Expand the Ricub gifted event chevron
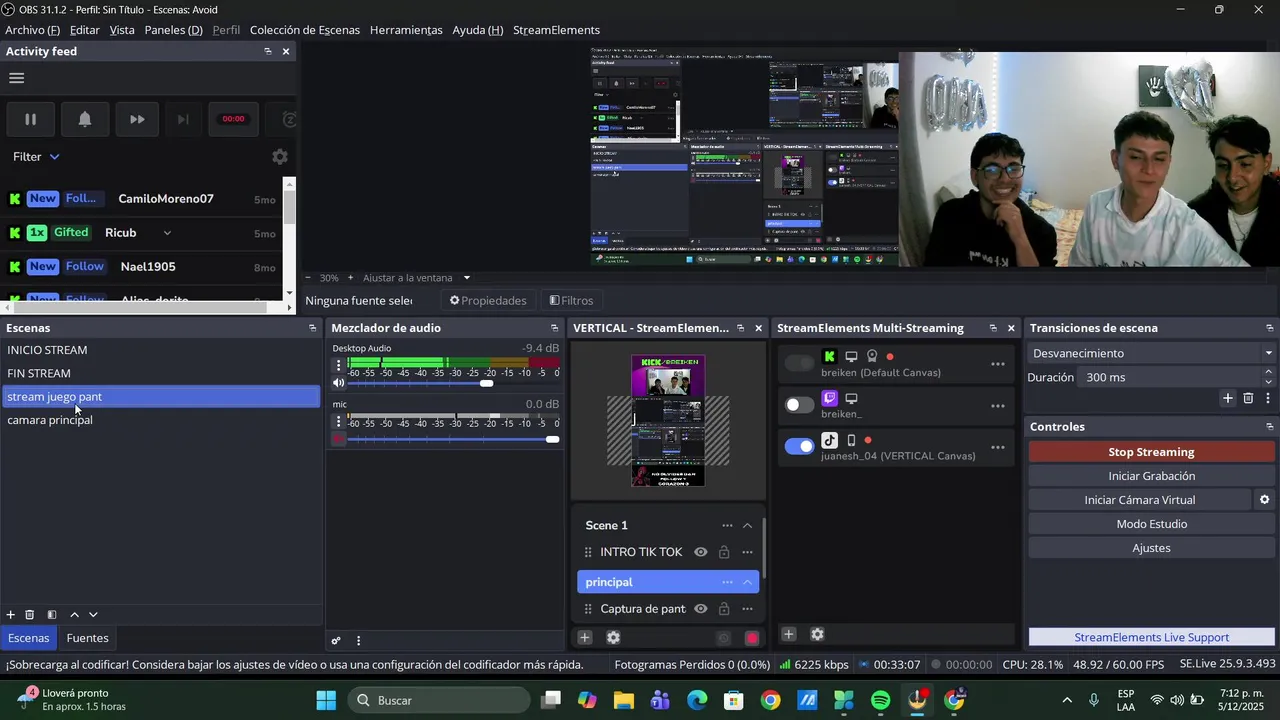This screenshot has height=720, width=1280. [167, 233]
